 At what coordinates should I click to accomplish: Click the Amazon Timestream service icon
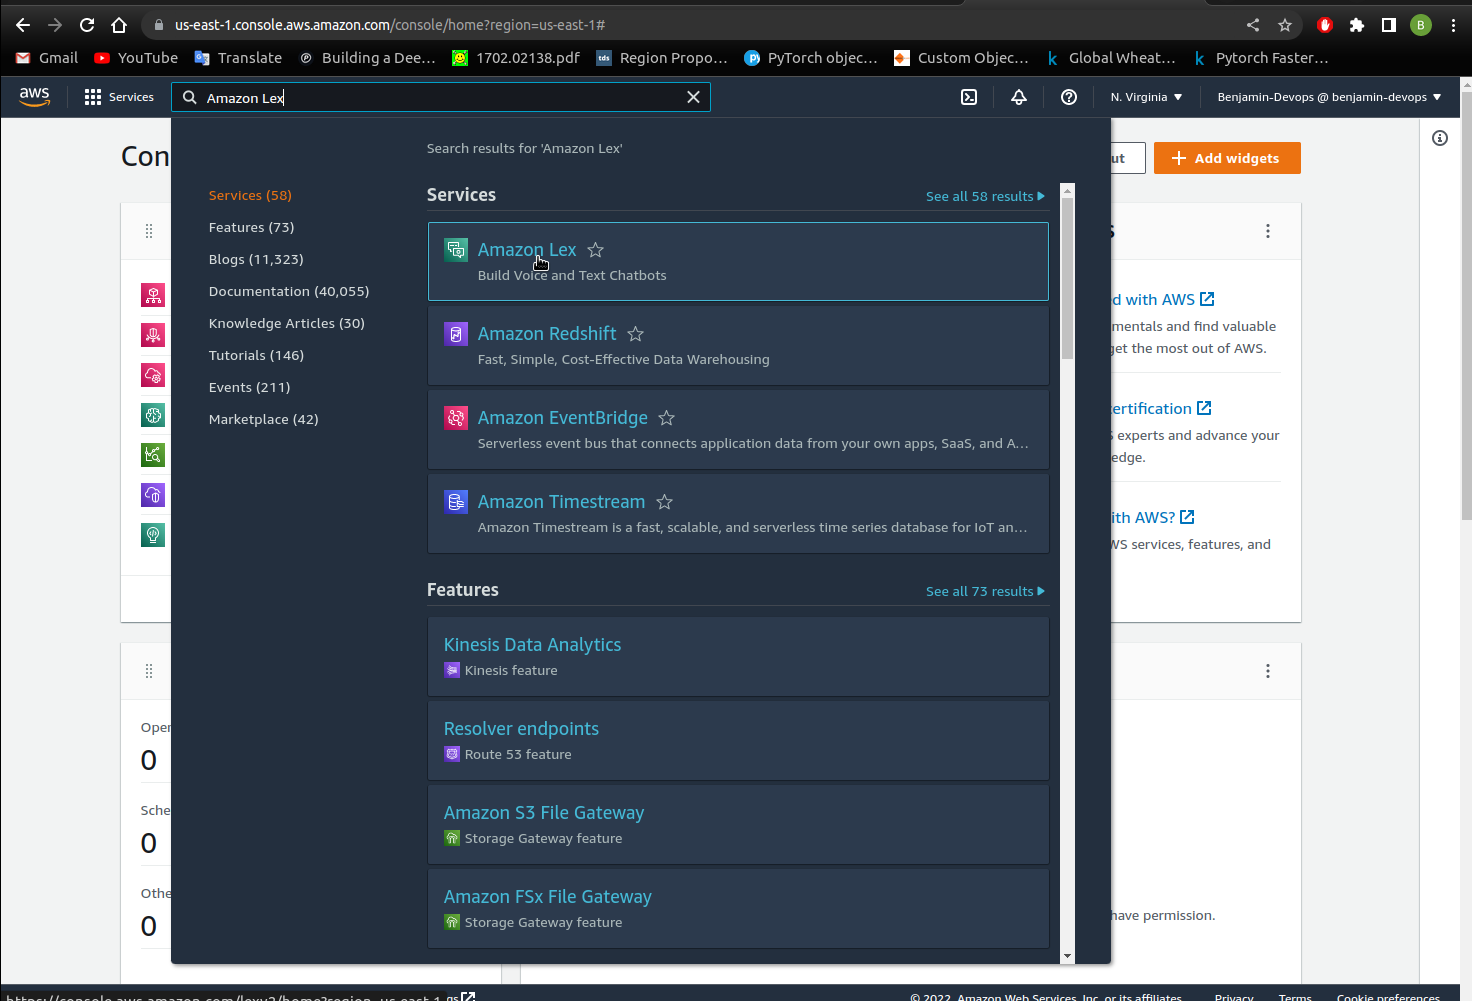pyautogui.click(x=456, y=502)
